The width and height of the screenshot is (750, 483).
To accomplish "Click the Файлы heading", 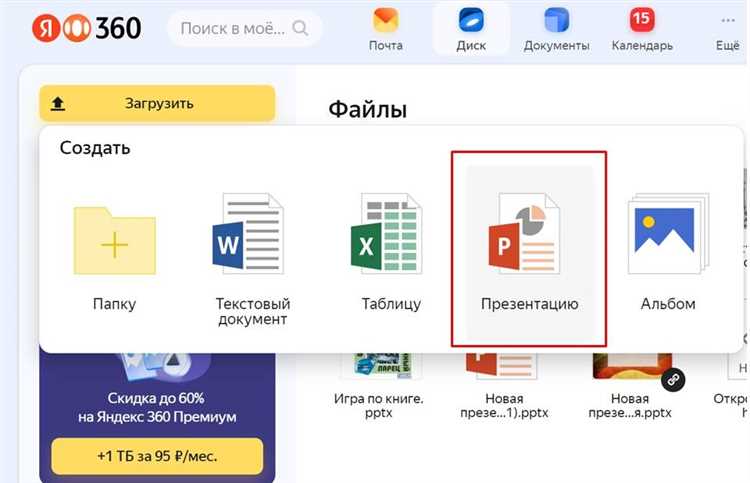I will click(367, 110).
